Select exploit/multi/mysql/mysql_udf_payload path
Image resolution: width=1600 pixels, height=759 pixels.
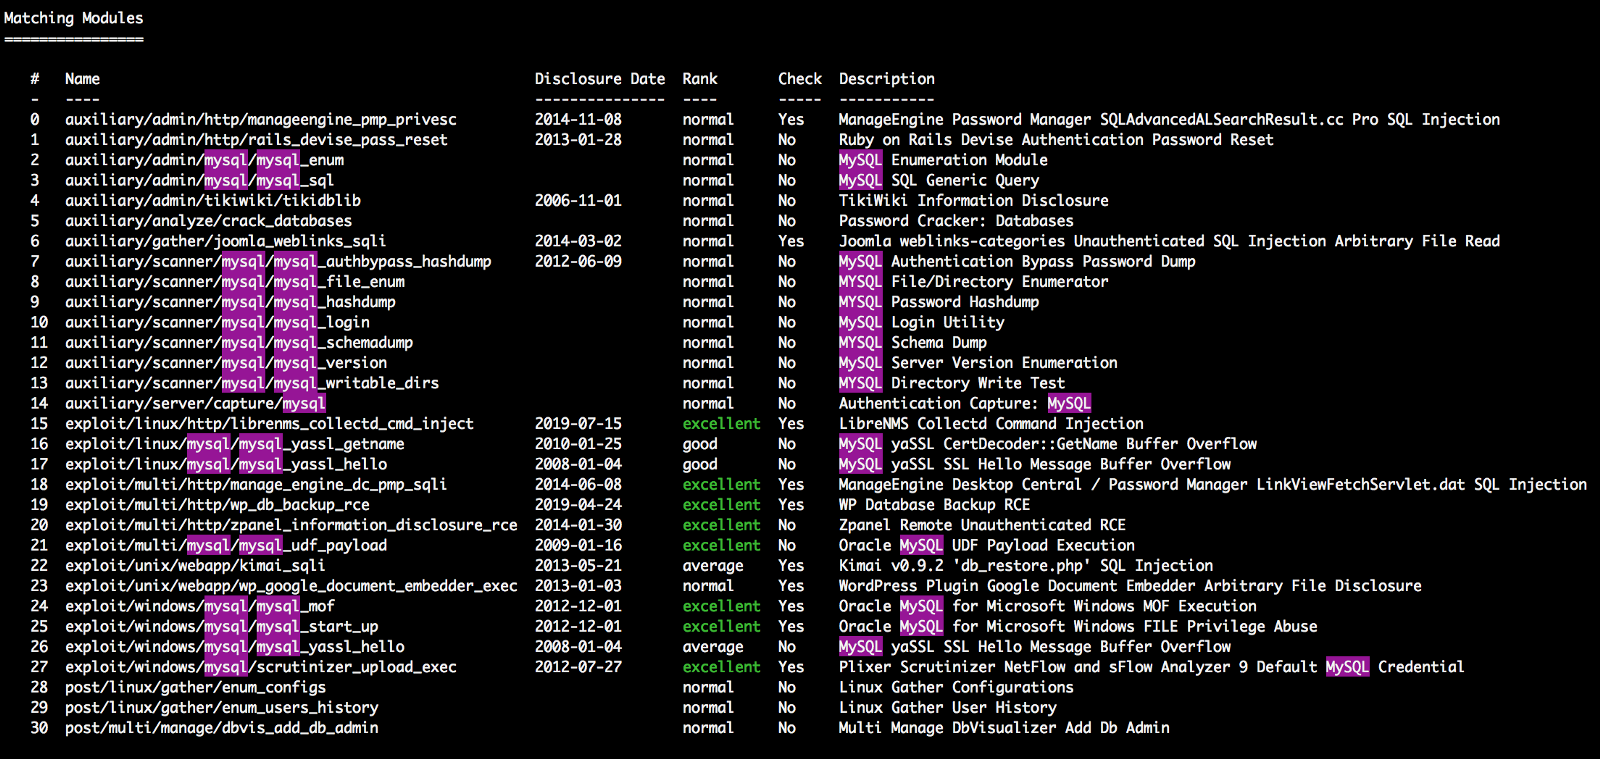tap(226, 546)
